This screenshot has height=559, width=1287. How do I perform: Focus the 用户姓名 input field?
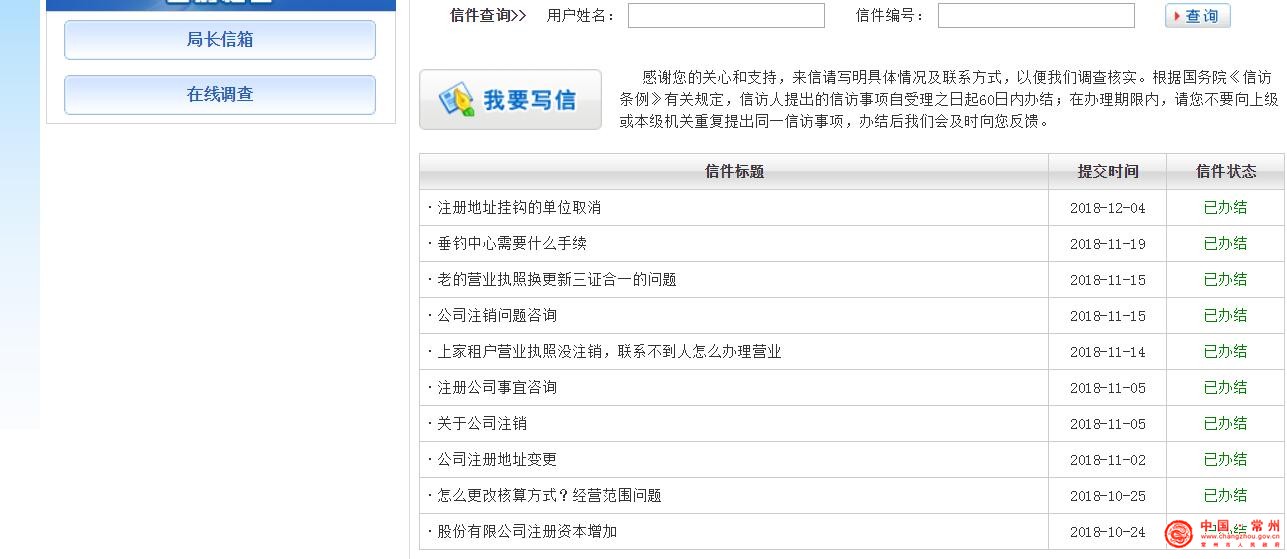click(x=726, y=16)
